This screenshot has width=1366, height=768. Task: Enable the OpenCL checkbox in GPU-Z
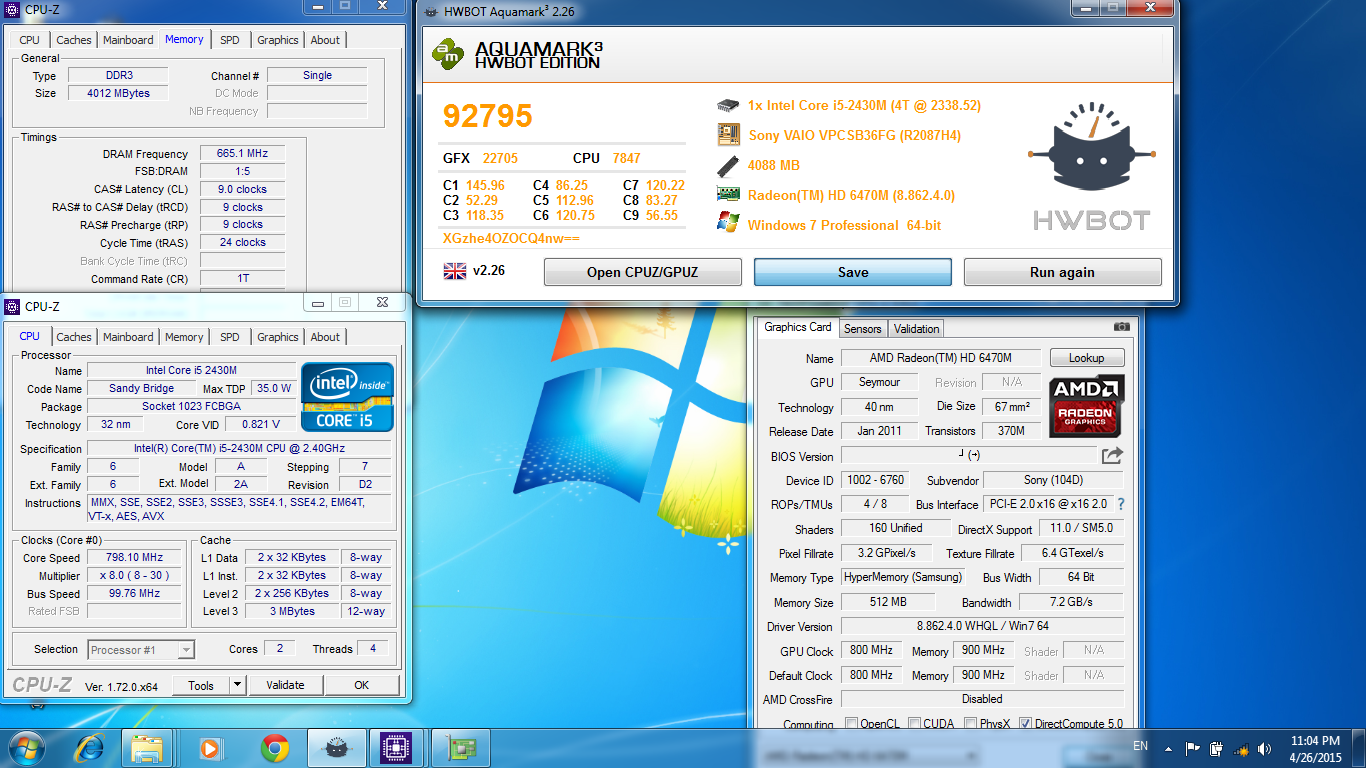851,724
